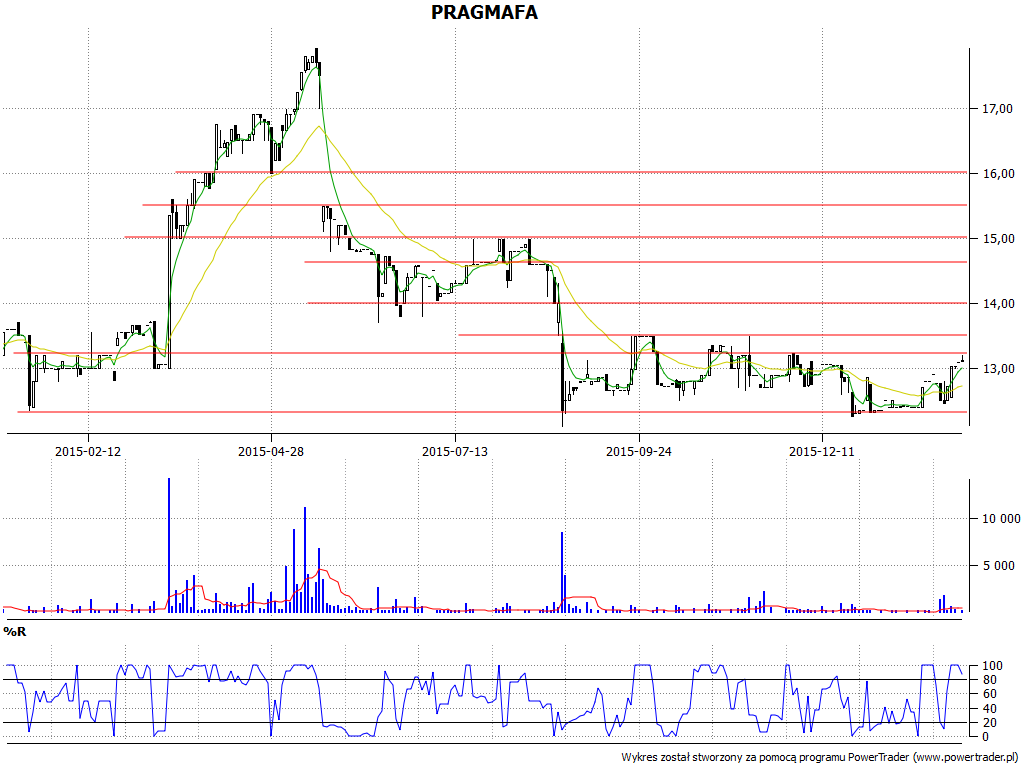Click the 40 level on %R axis
The image size is (1024, 768).
pos(989,709)
